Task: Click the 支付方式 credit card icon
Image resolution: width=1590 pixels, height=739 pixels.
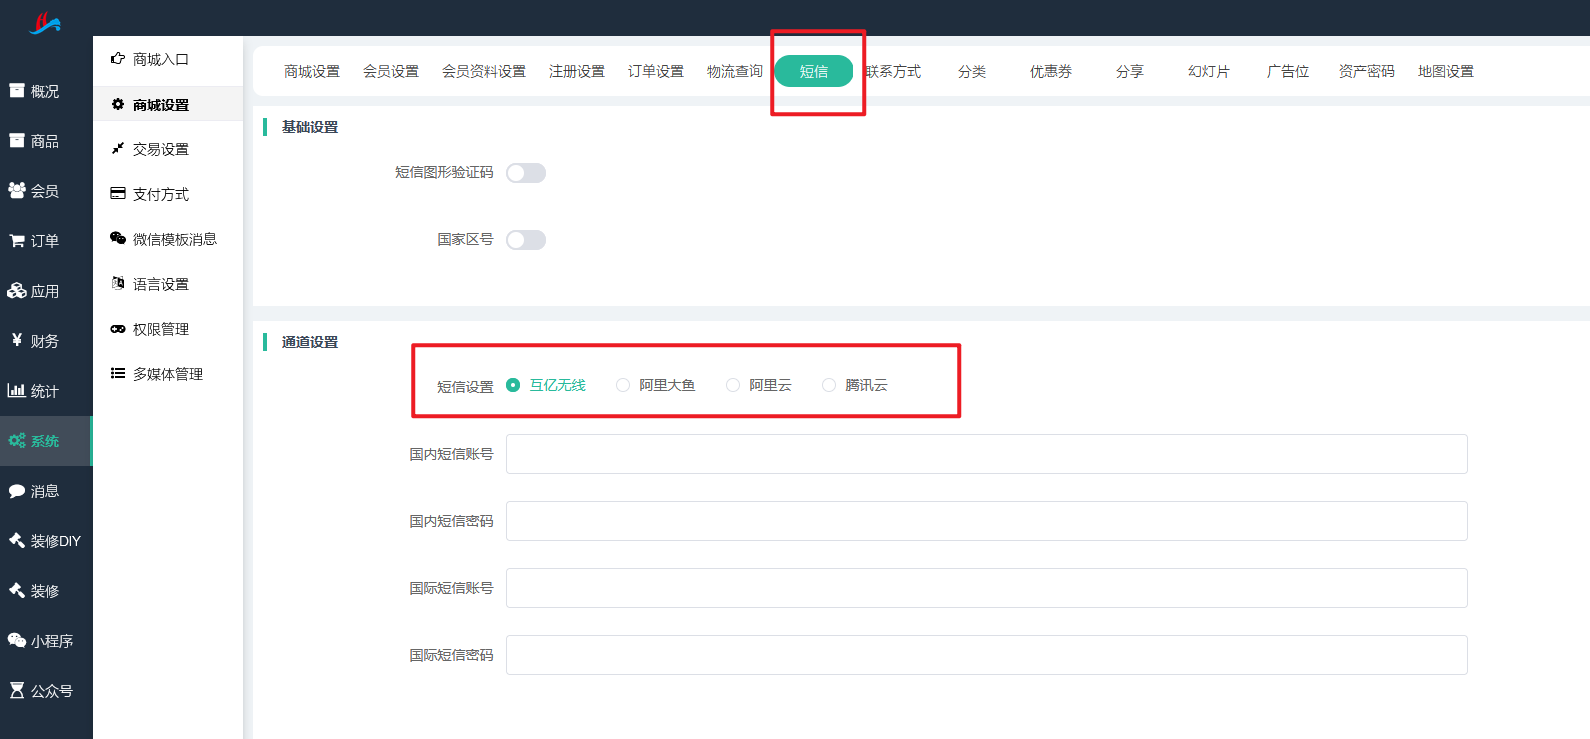Action: 118,194
